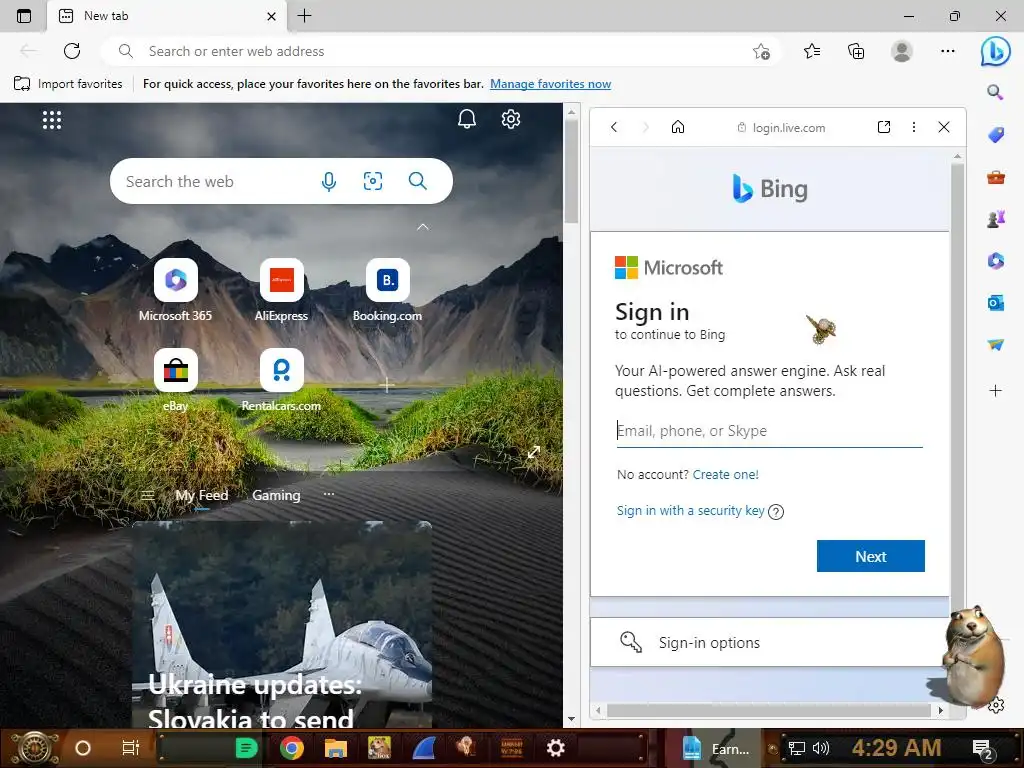
Task: Switch to the Gaming feed tab
Action: (276, 495)
